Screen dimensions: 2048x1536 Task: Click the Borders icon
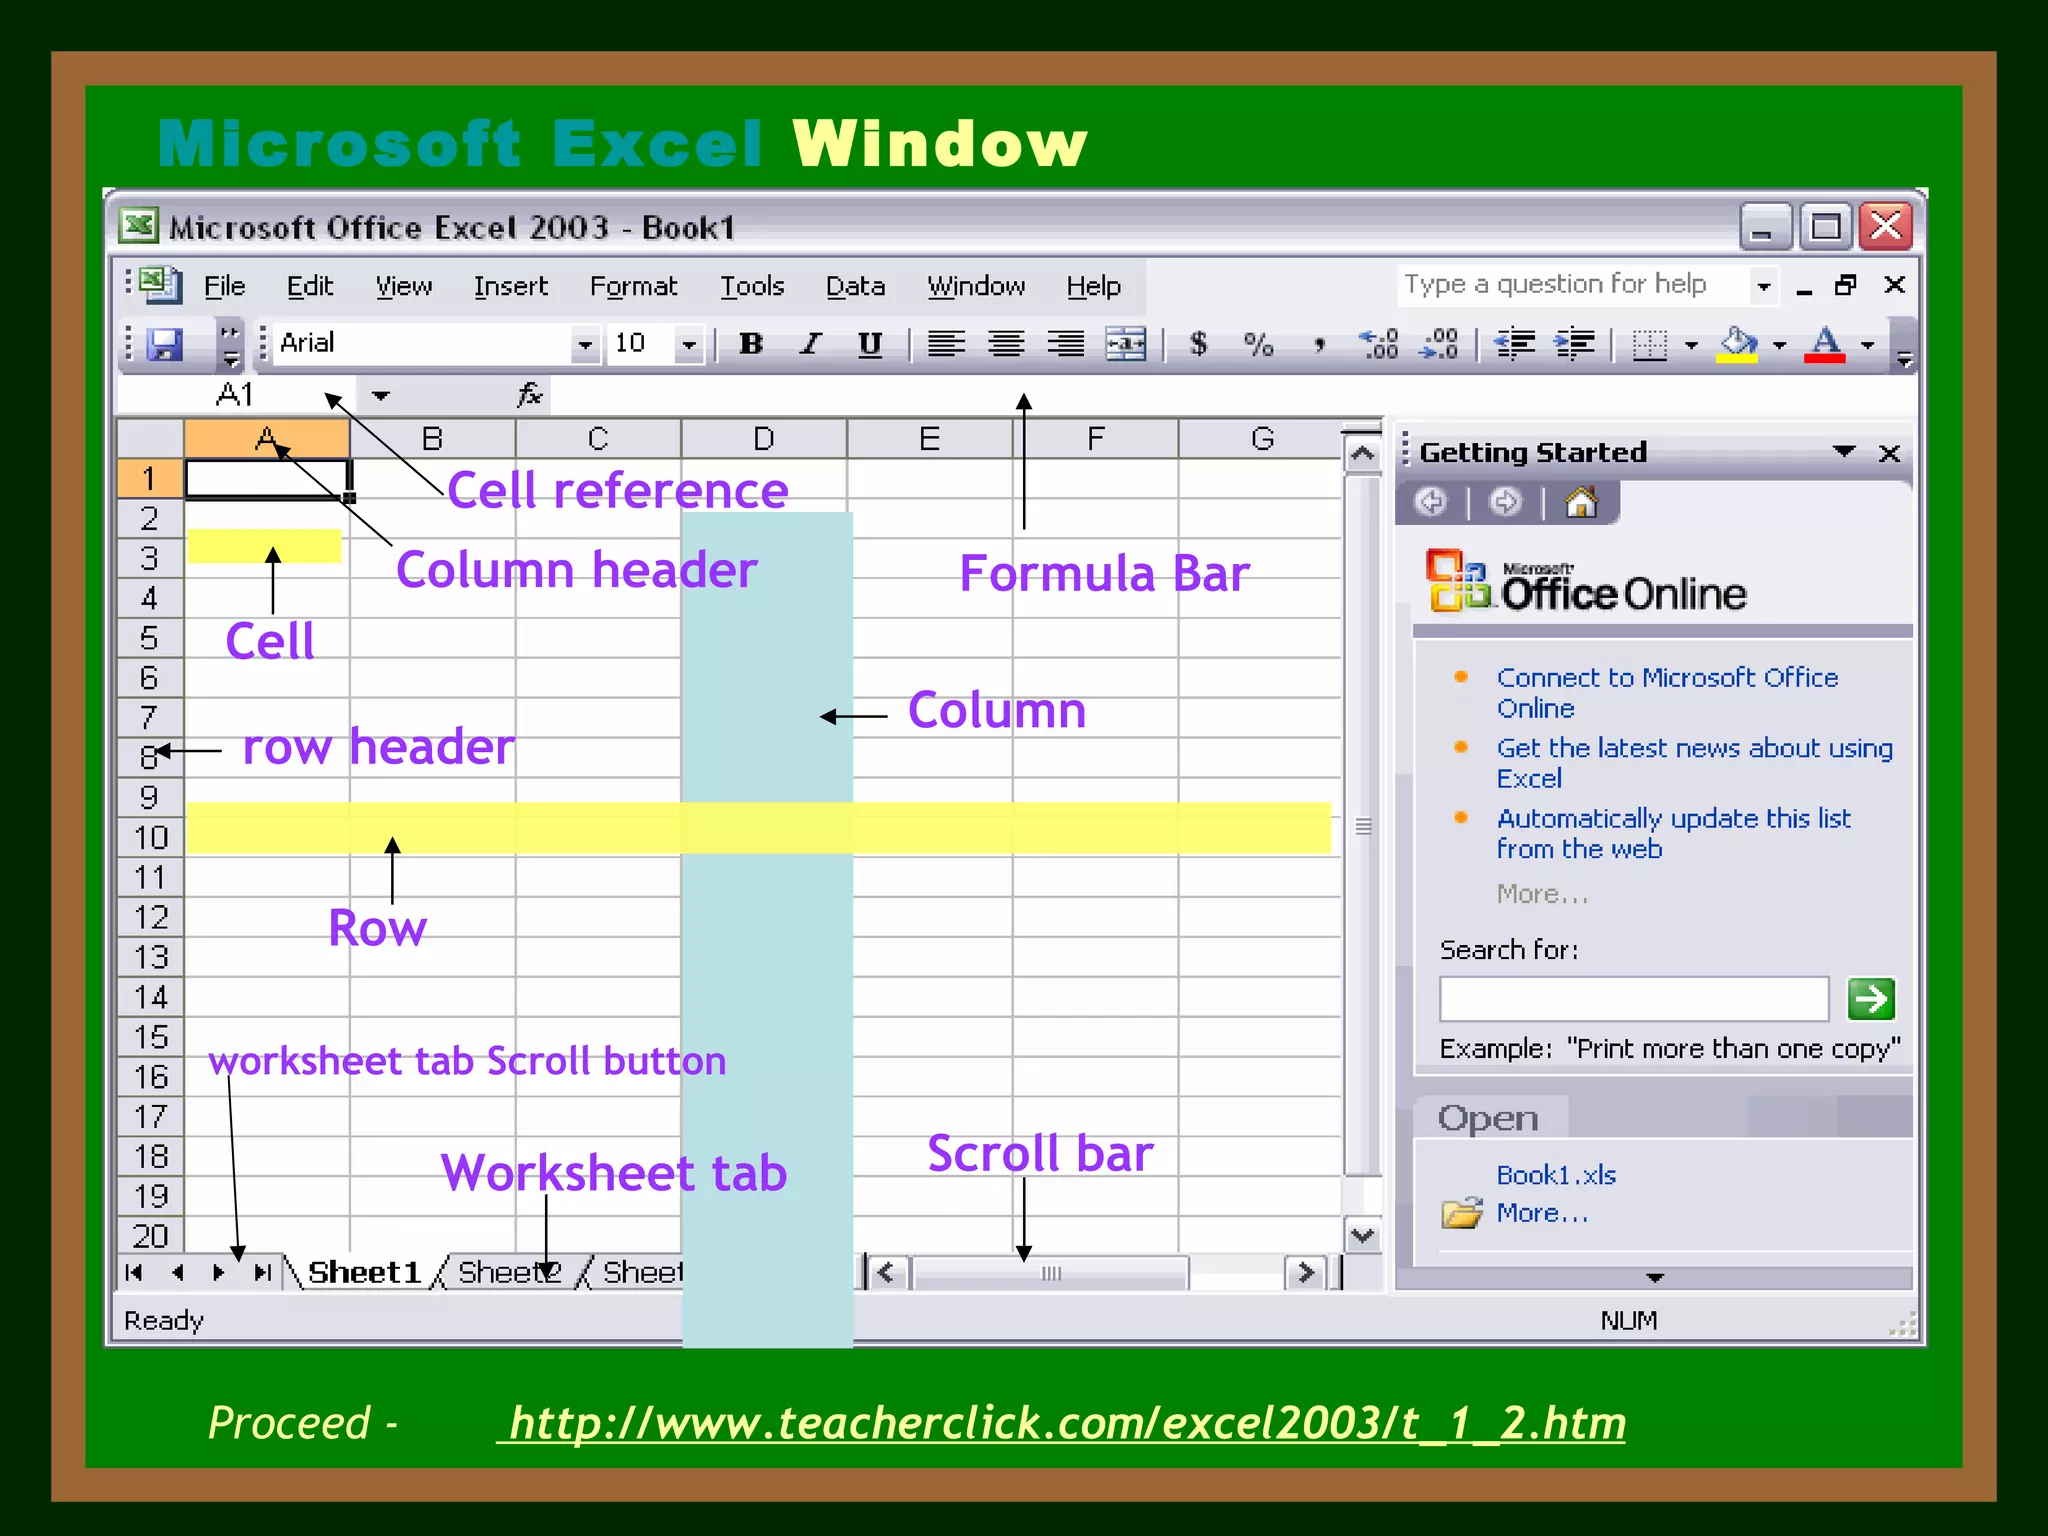(x=1650, y=345)
